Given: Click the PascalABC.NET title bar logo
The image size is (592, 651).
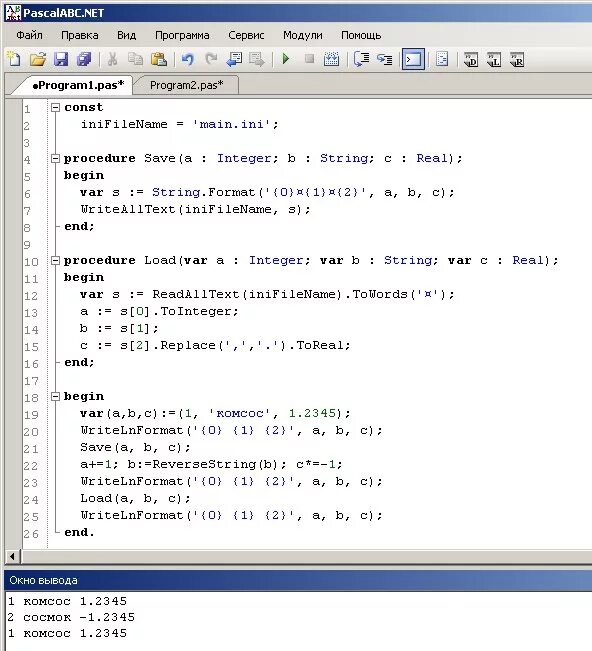Looking at the screenshot, I should coord(12,12).
